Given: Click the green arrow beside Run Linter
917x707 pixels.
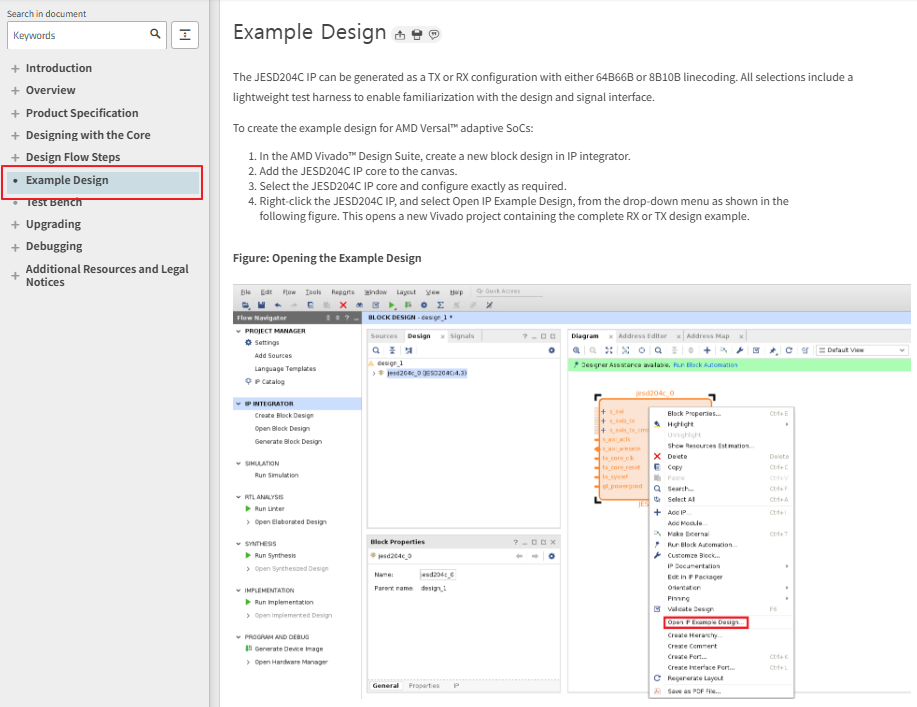Looking at the screenshot, I should point(249,509).
